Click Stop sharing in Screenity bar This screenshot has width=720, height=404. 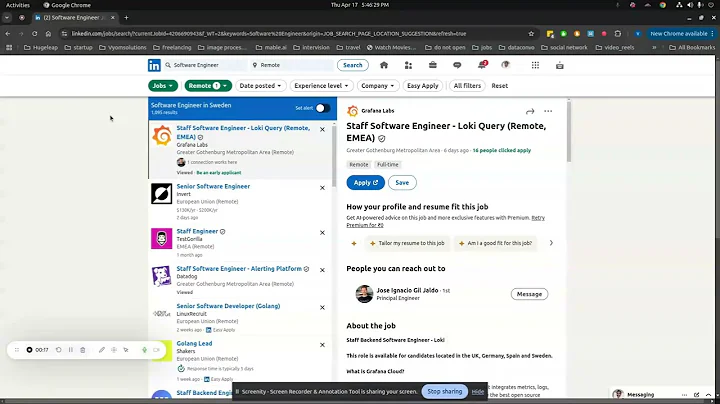coord(444,392)
